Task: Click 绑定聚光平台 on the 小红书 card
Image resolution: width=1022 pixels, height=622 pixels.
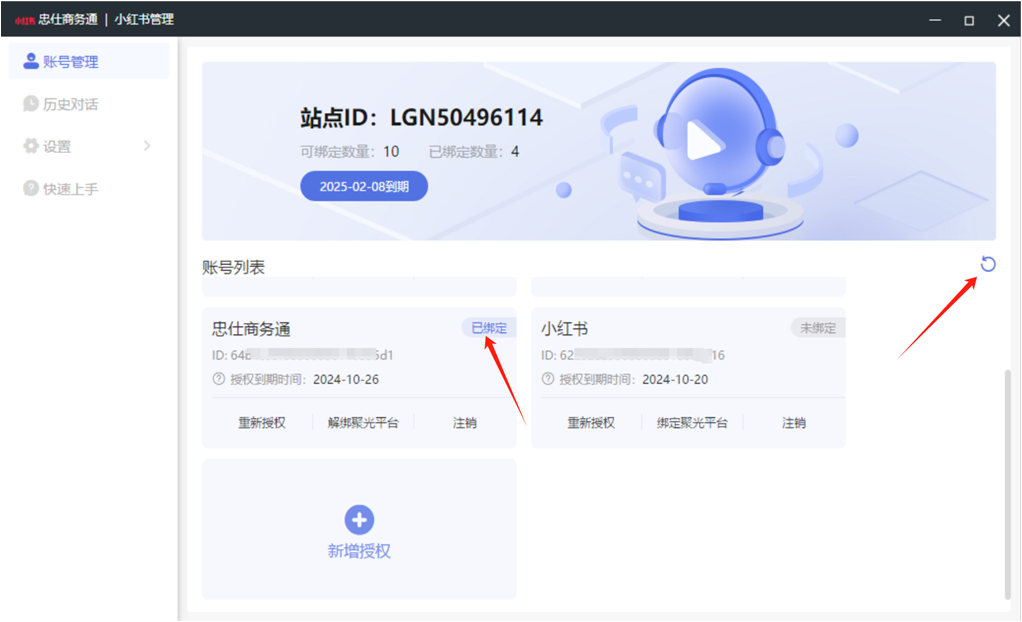Action: tap(692, 423)
